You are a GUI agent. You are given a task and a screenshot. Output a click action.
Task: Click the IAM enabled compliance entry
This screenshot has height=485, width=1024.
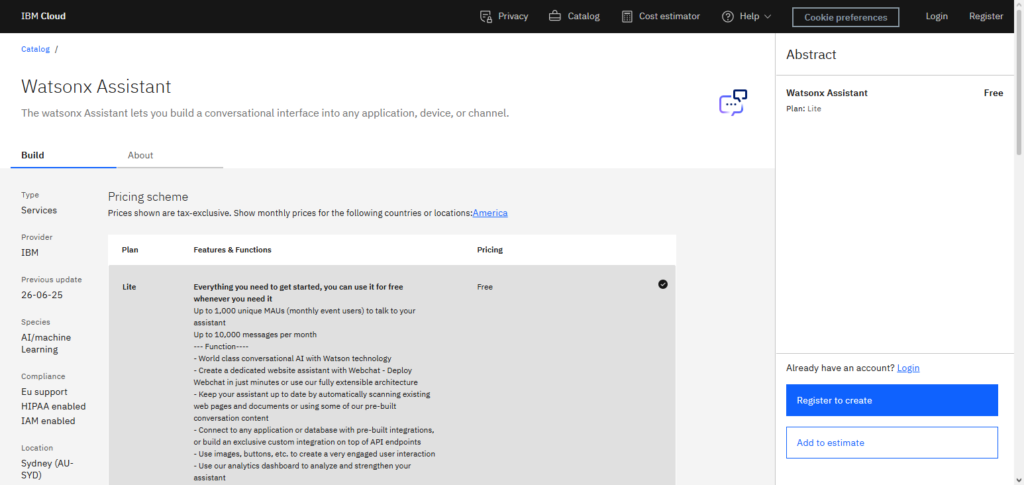pyautogui.click(x=48, y=421)
